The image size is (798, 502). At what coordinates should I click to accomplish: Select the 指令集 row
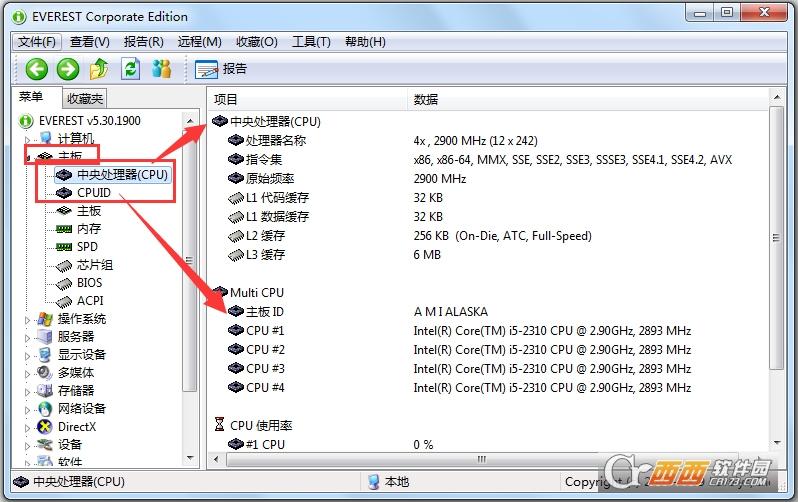tap(489, 160)
